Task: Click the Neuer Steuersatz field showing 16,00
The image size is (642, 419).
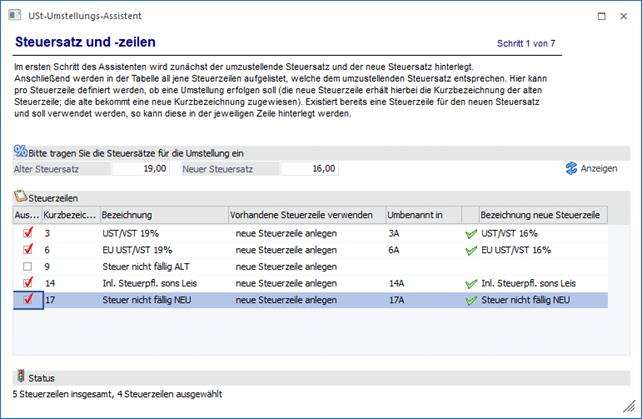Action: [308, 169]
